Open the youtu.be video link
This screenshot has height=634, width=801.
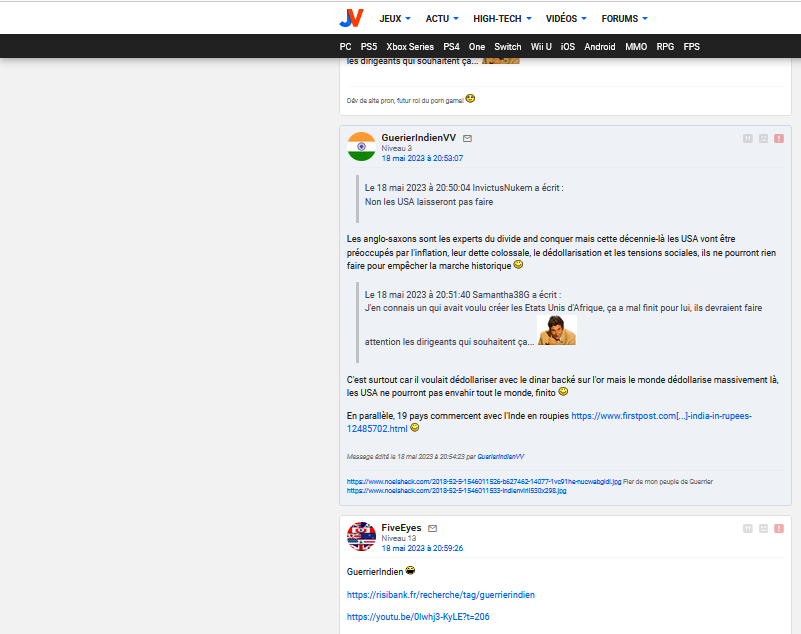(418, 617)
